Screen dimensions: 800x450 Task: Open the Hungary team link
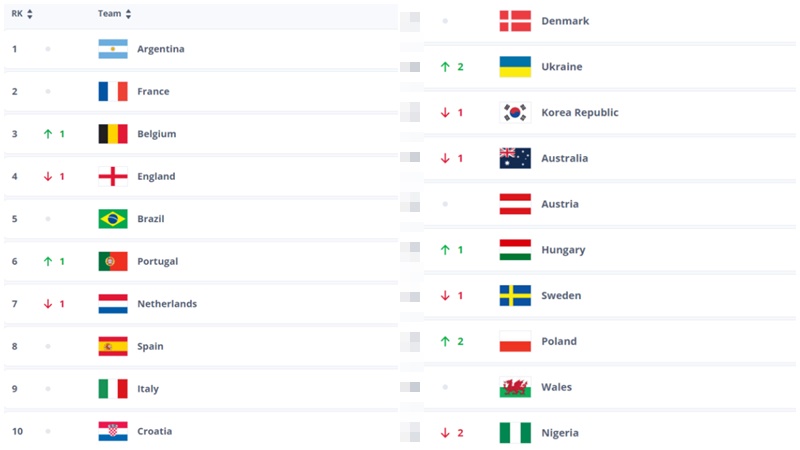tap(563, 250)
